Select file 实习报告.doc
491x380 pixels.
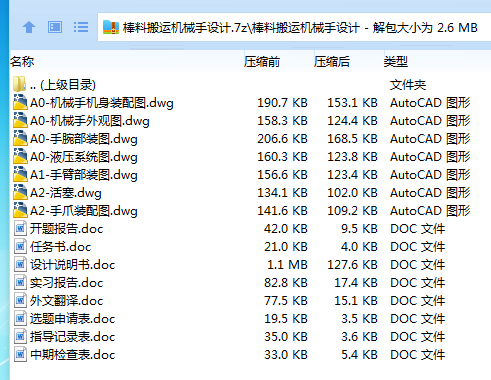[x=67, y=283]
